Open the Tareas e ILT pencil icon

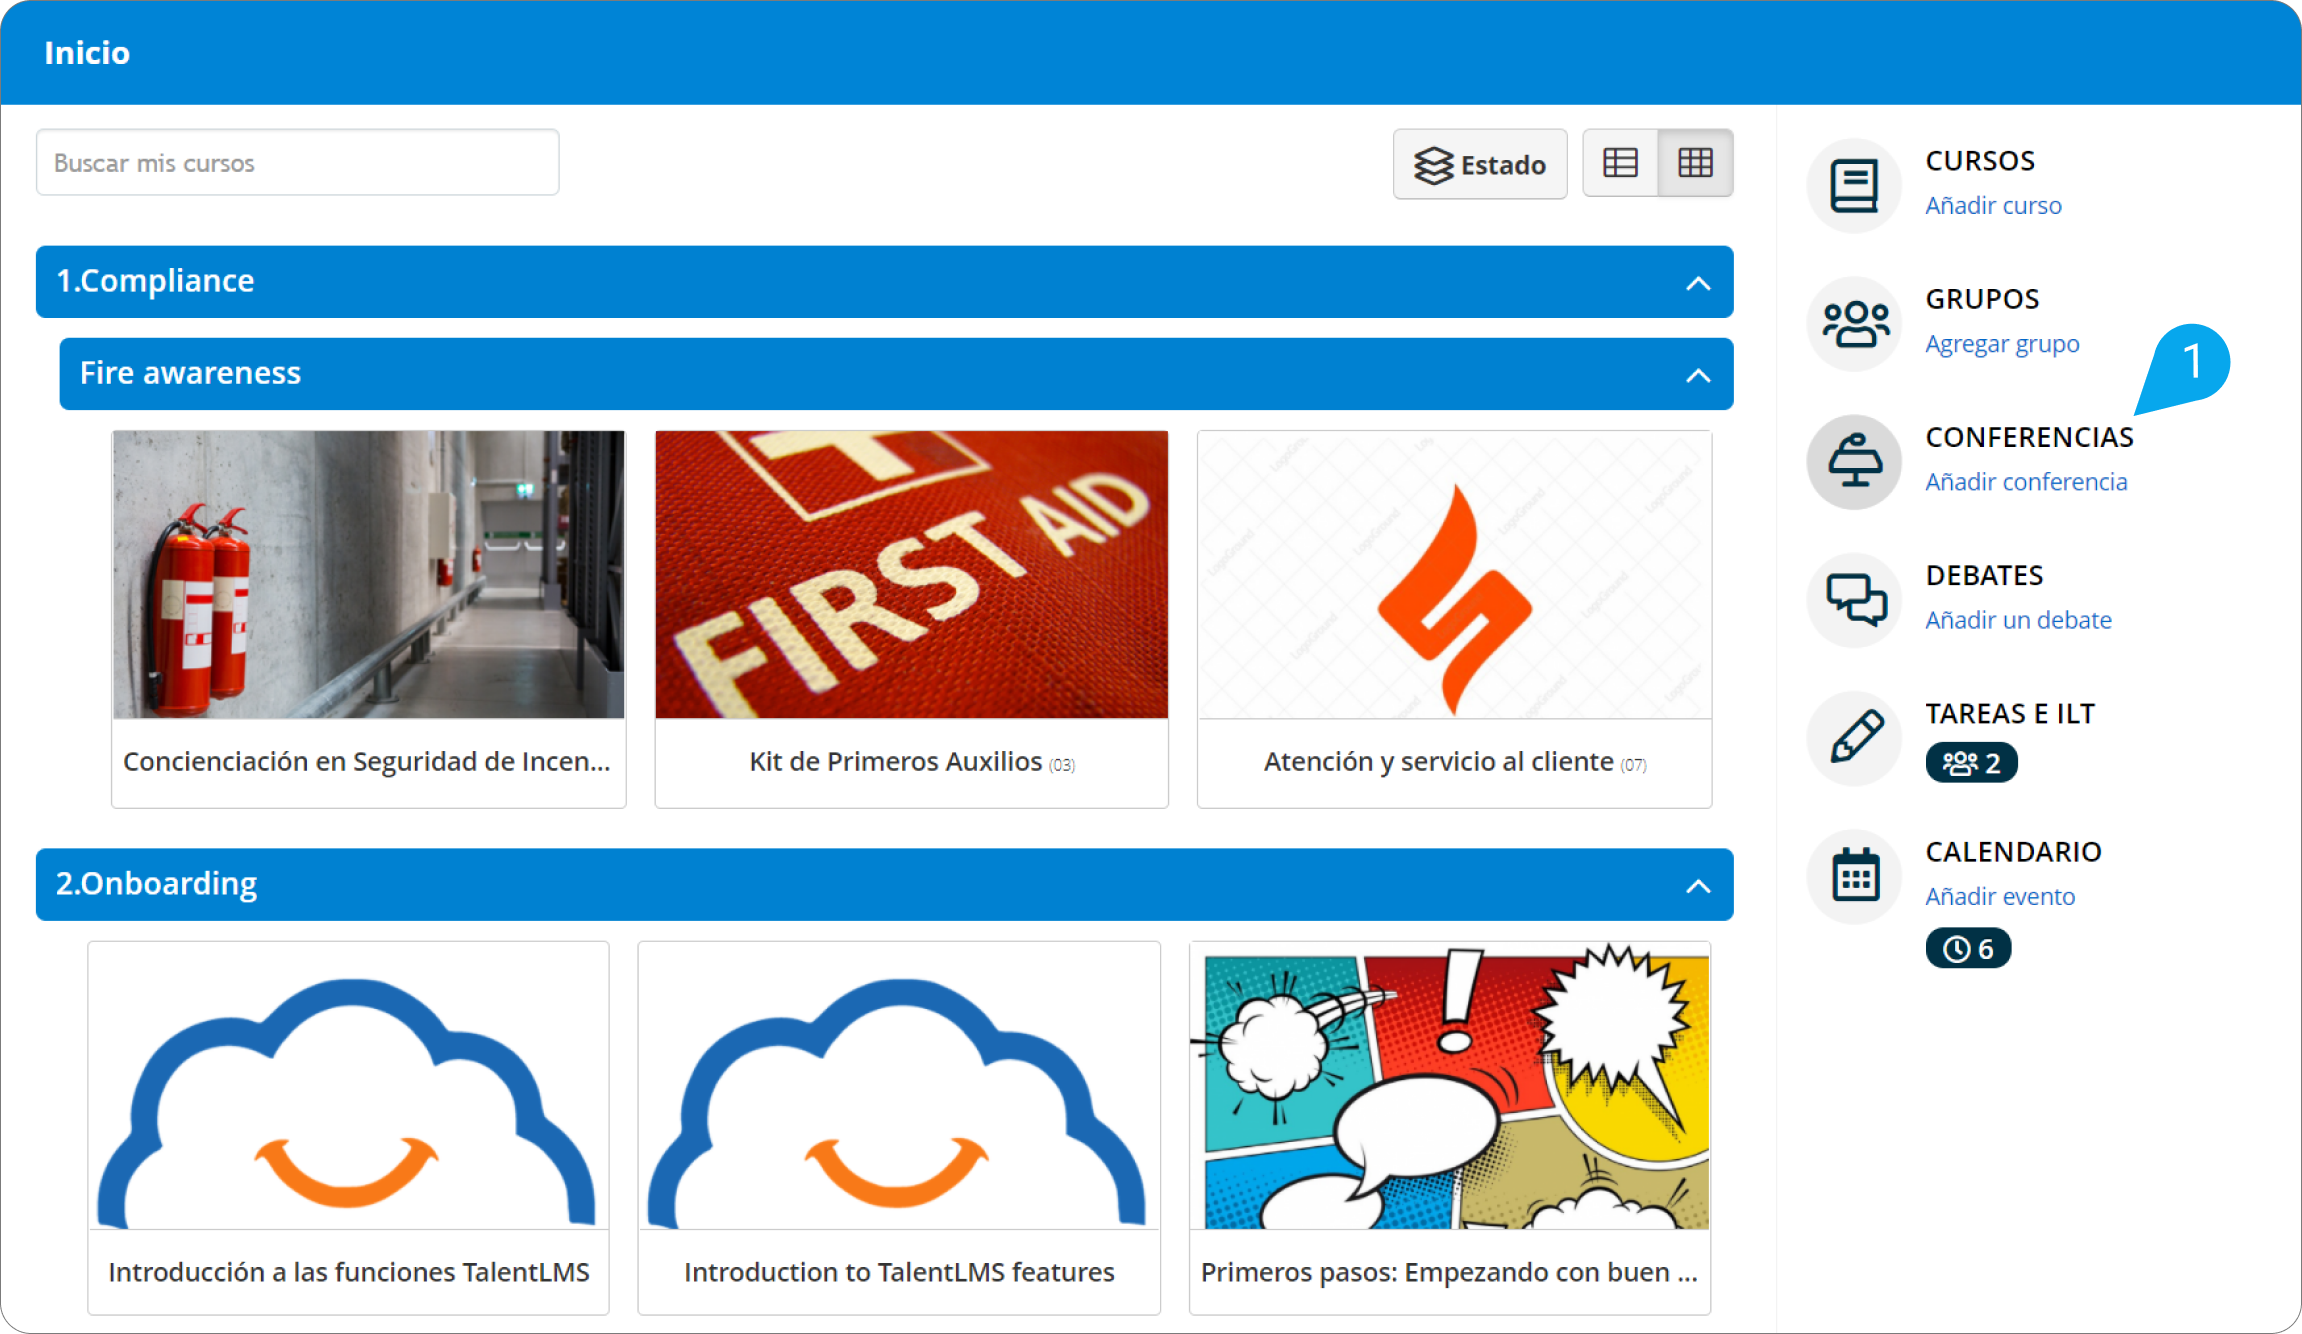click(1854, 738)
